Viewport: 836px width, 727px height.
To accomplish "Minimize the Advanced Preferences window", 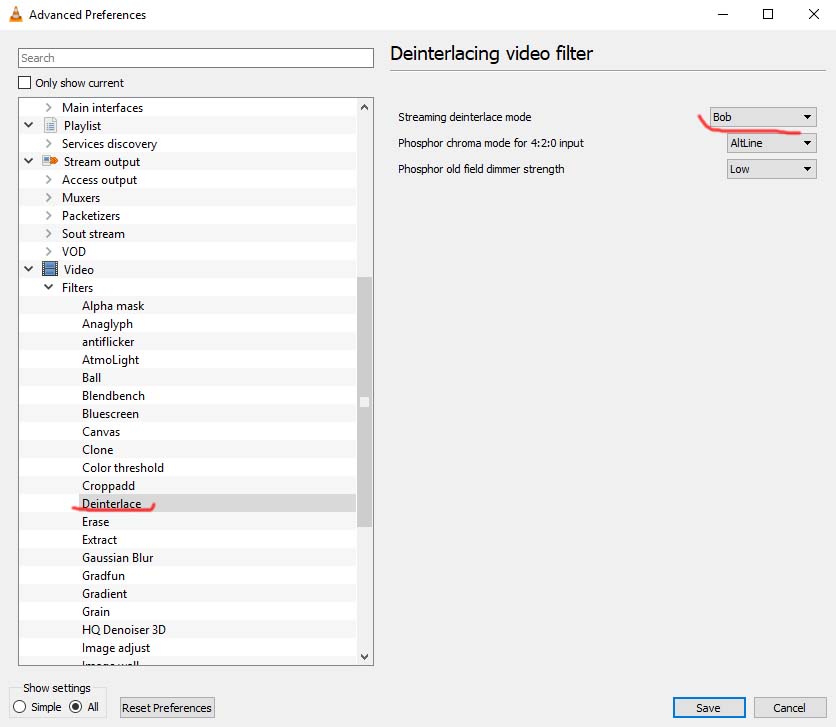I will pos(723,14).
